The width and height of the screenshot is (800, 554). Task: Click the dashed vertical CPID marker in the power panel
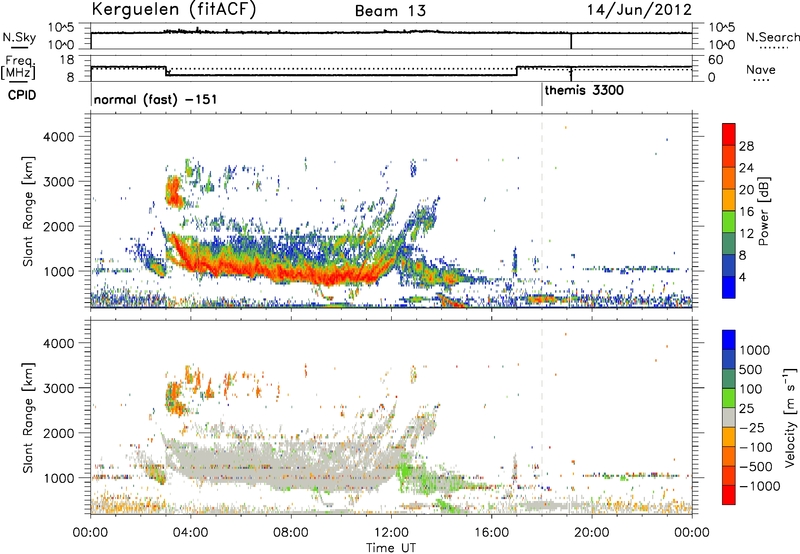pos(542,211)
